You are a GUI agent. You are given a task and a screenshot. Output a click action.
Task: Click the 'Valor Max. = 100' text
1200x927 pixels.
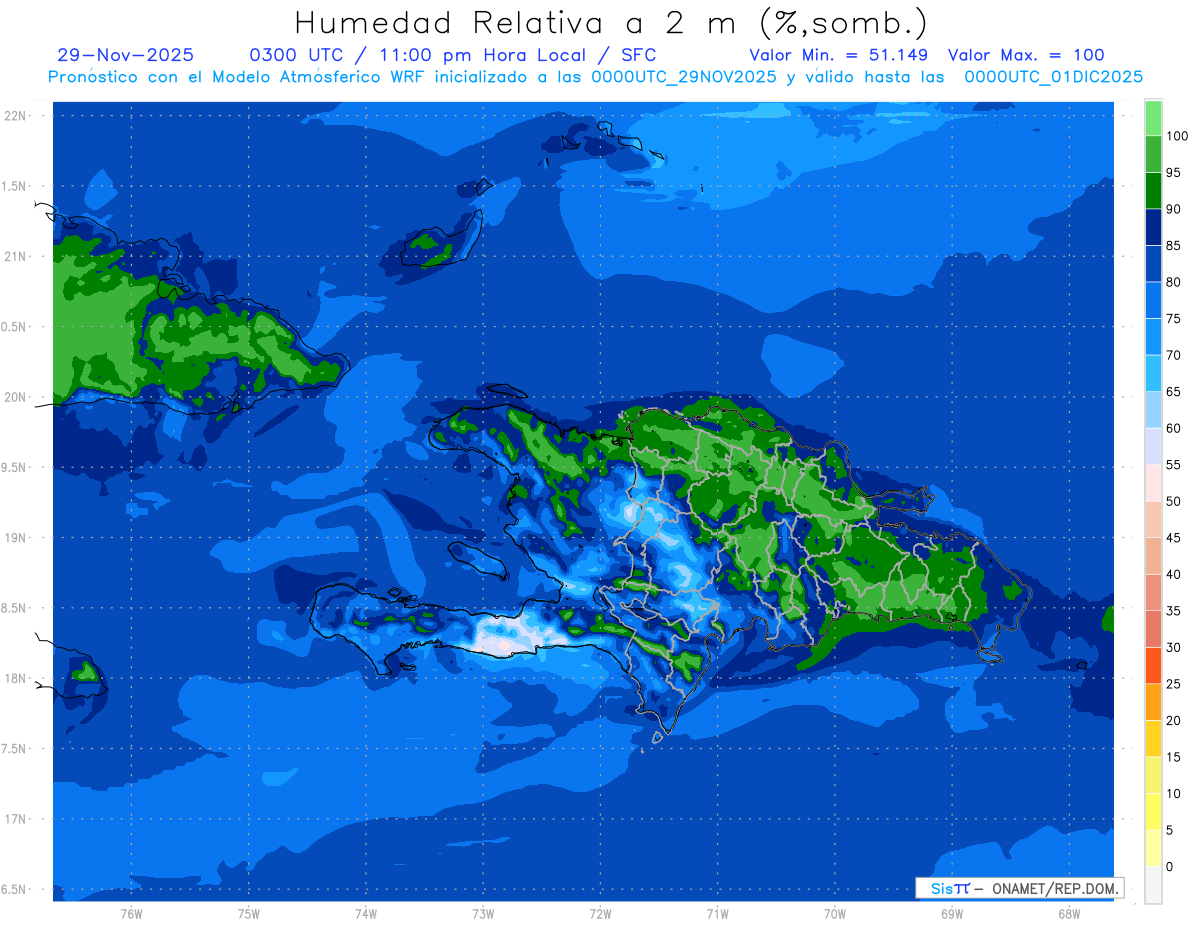pyautogui.click(x=1026, y=55)
